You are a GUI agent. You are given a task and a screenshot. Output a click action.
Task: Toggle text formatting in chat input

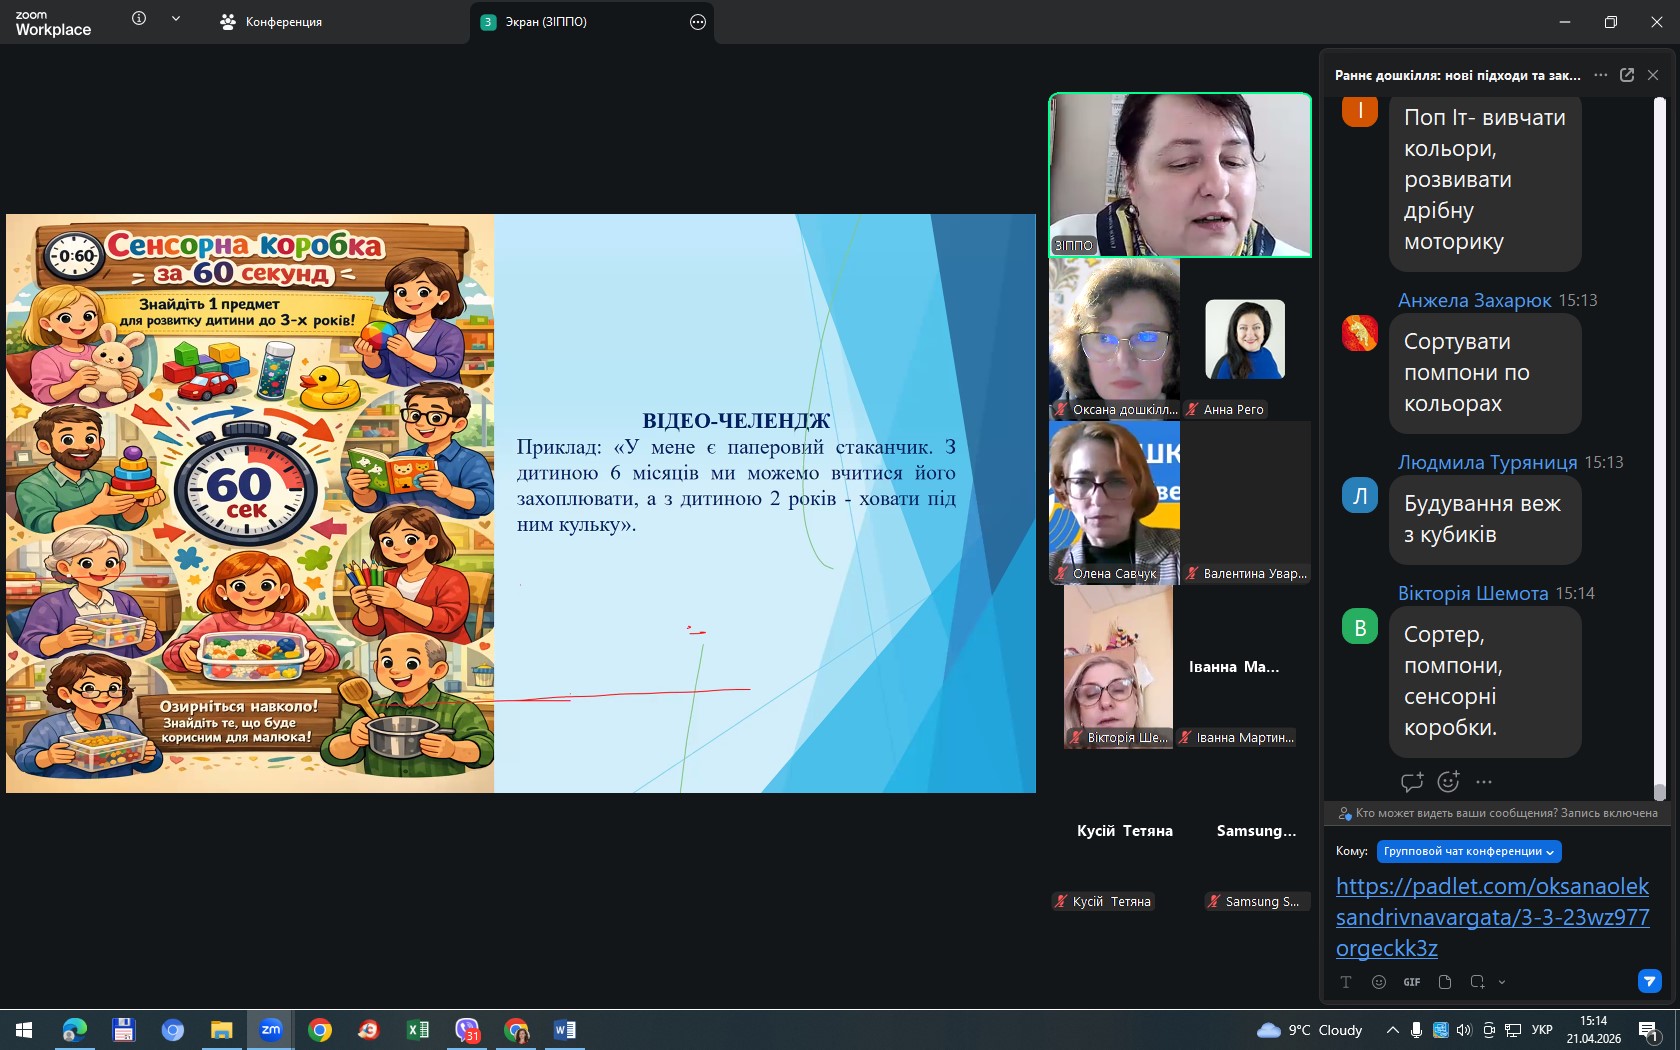[x=1346, y=982]
